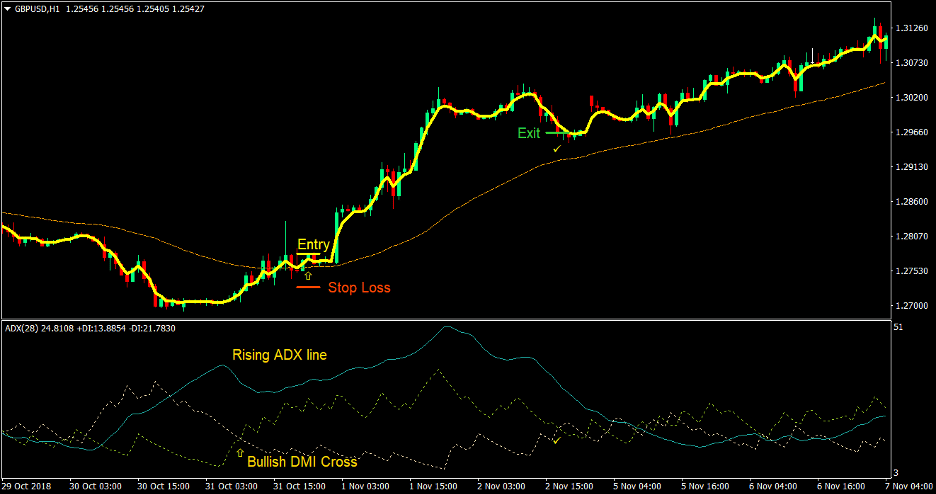Click the ADX scale value 51

898,327
